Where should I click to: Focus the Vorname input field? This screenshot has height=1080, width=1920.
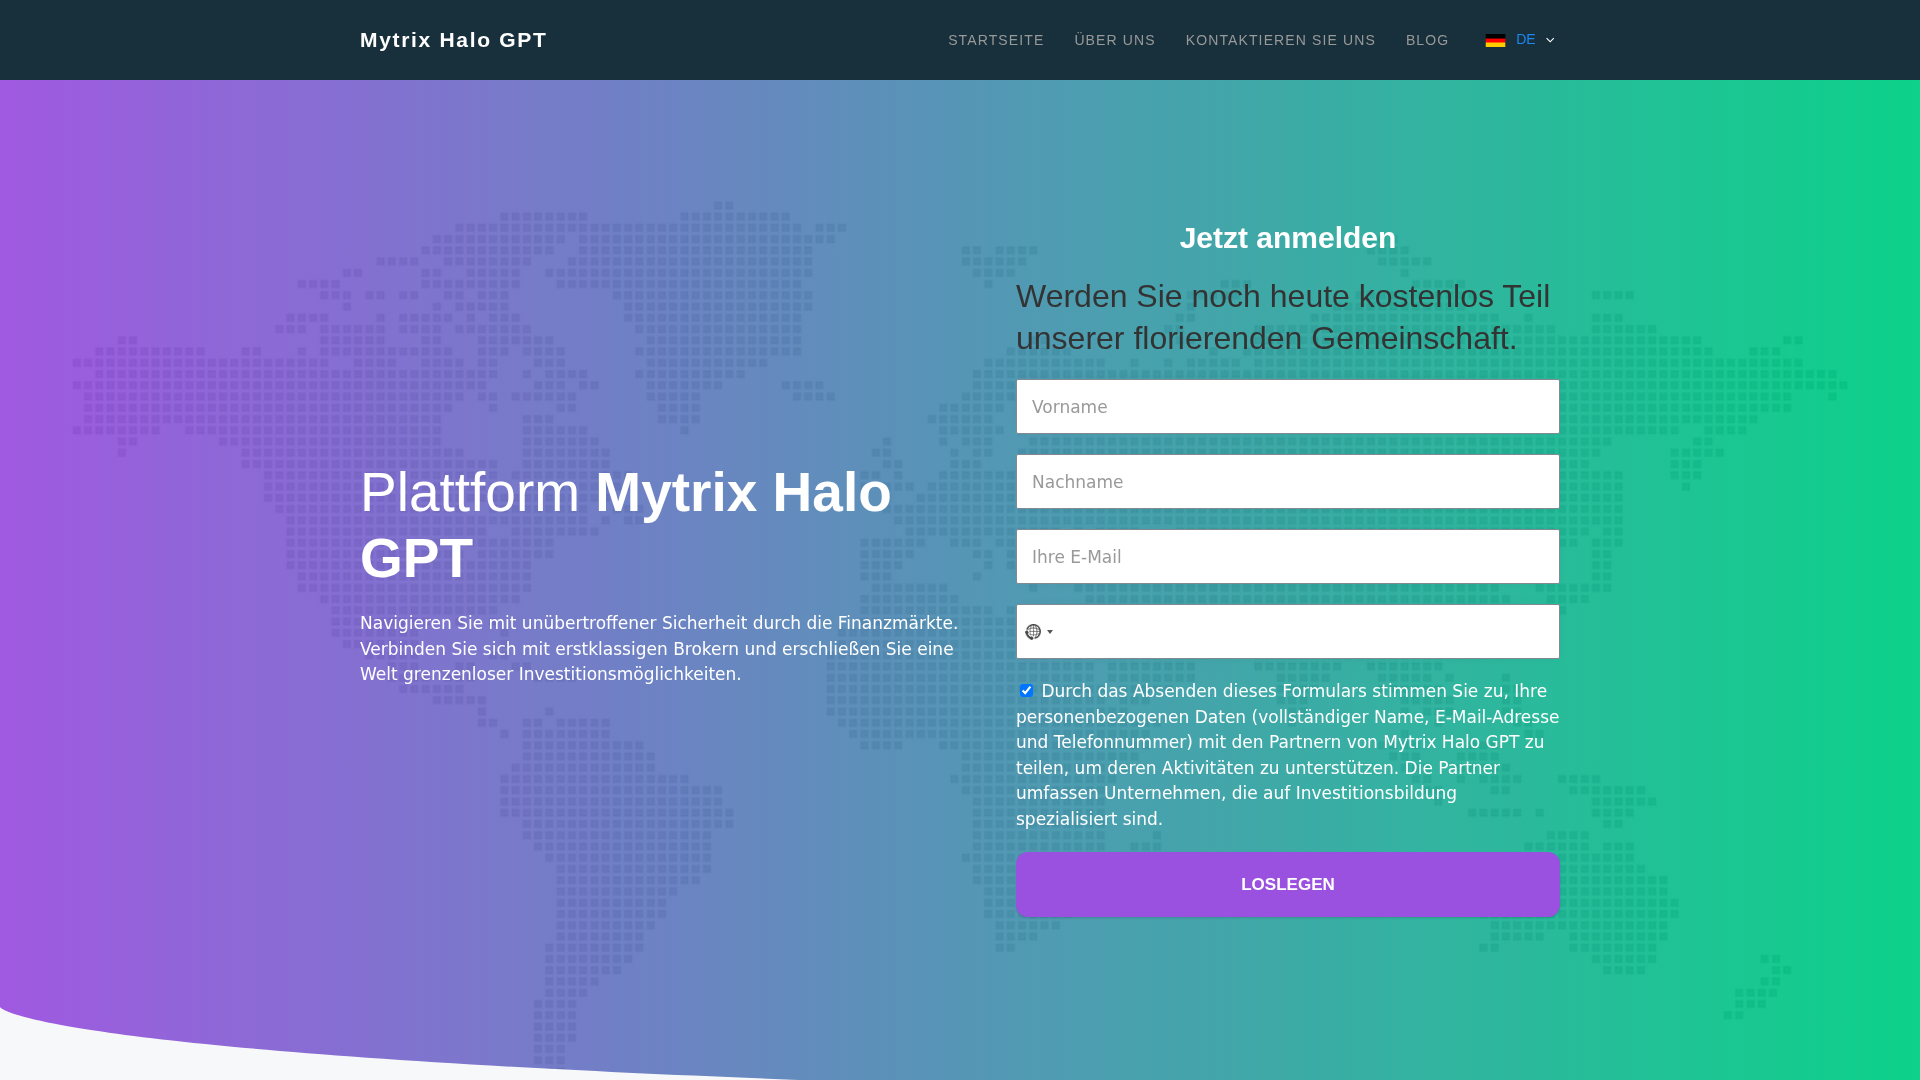click(1288, 407)
